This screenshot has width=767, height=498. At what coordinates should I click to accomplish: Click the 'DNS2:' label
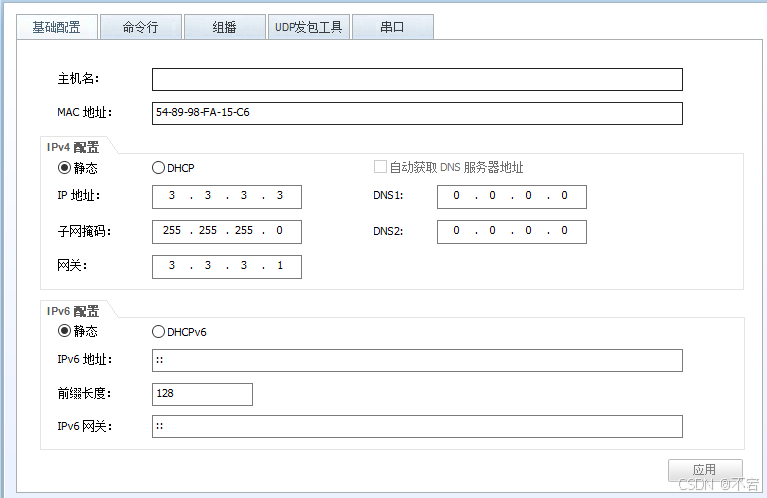point(388,231)
